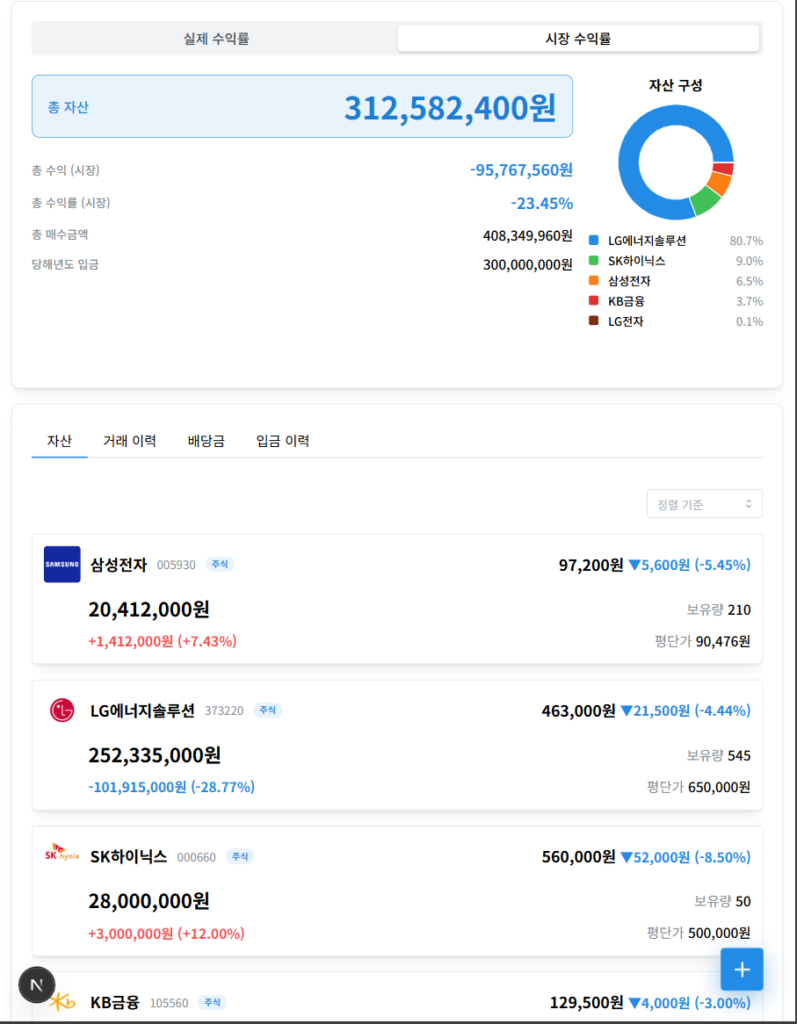Image resolution: width=797 pixels, height=1024 pixels.
Task: Click the blue LG에너지솔루션 legend swatch
Action: (593, 241)
